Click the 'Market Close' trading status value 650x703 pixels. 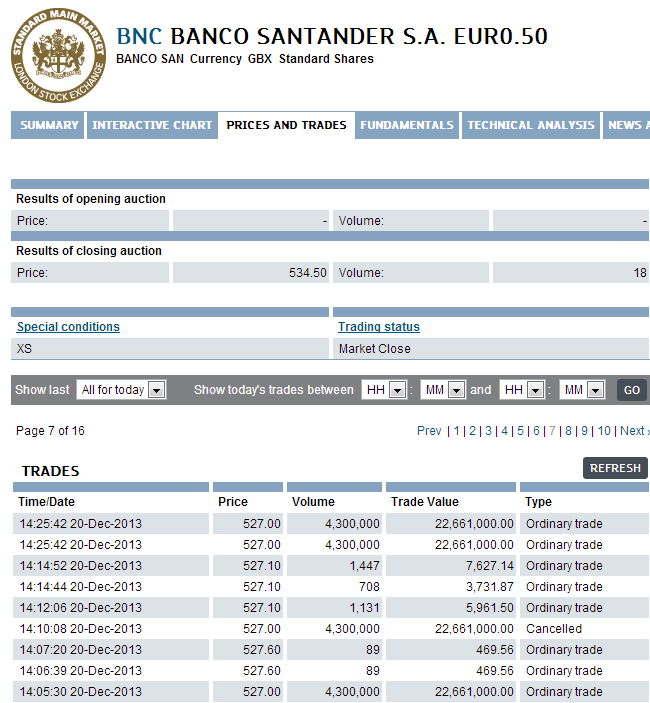(x=375, y=349)
